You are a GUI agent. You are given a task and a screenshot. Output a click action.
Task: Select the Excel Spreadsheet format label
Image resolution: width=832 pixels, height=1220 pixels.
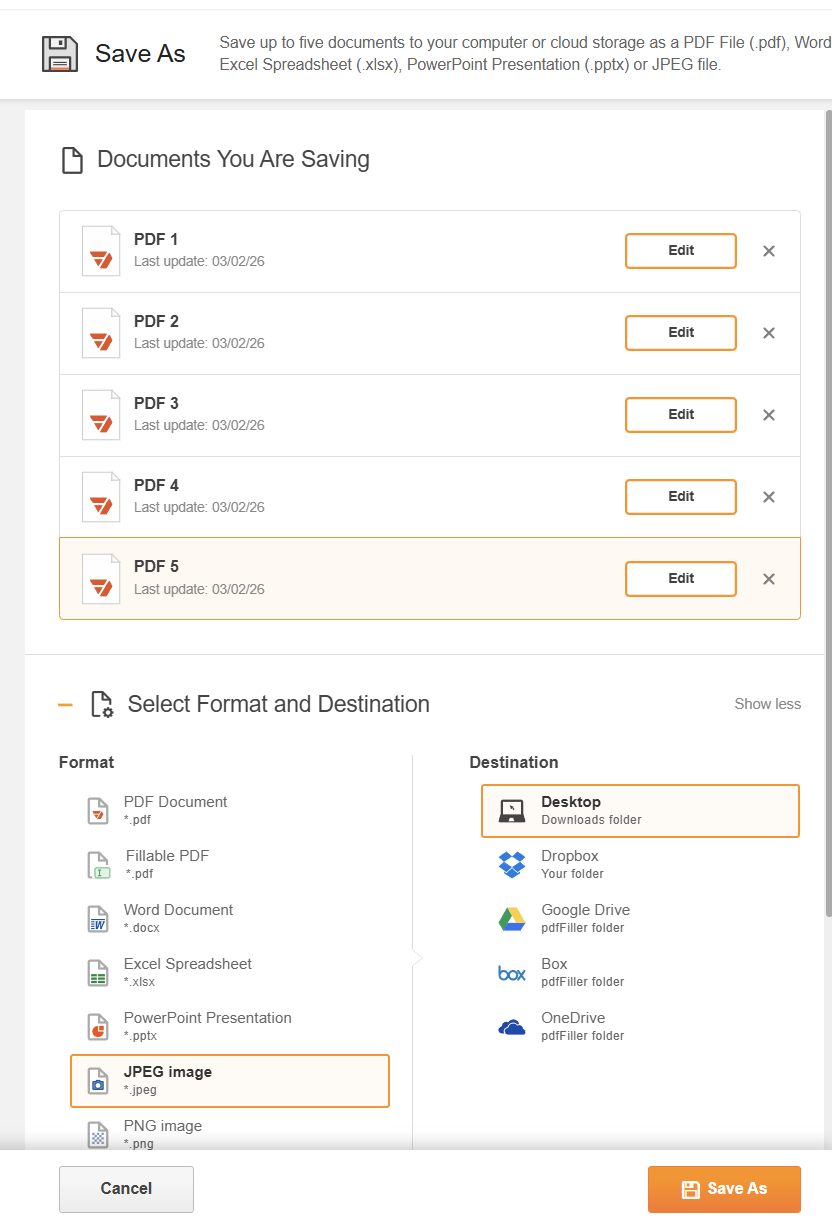tap(188, 964)
